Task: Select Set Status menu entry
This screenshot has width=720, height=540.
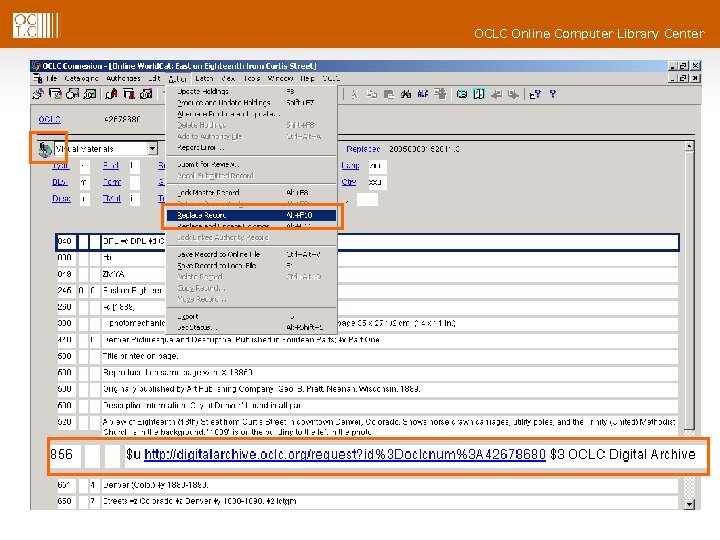Action: click(x=251, y=327)
